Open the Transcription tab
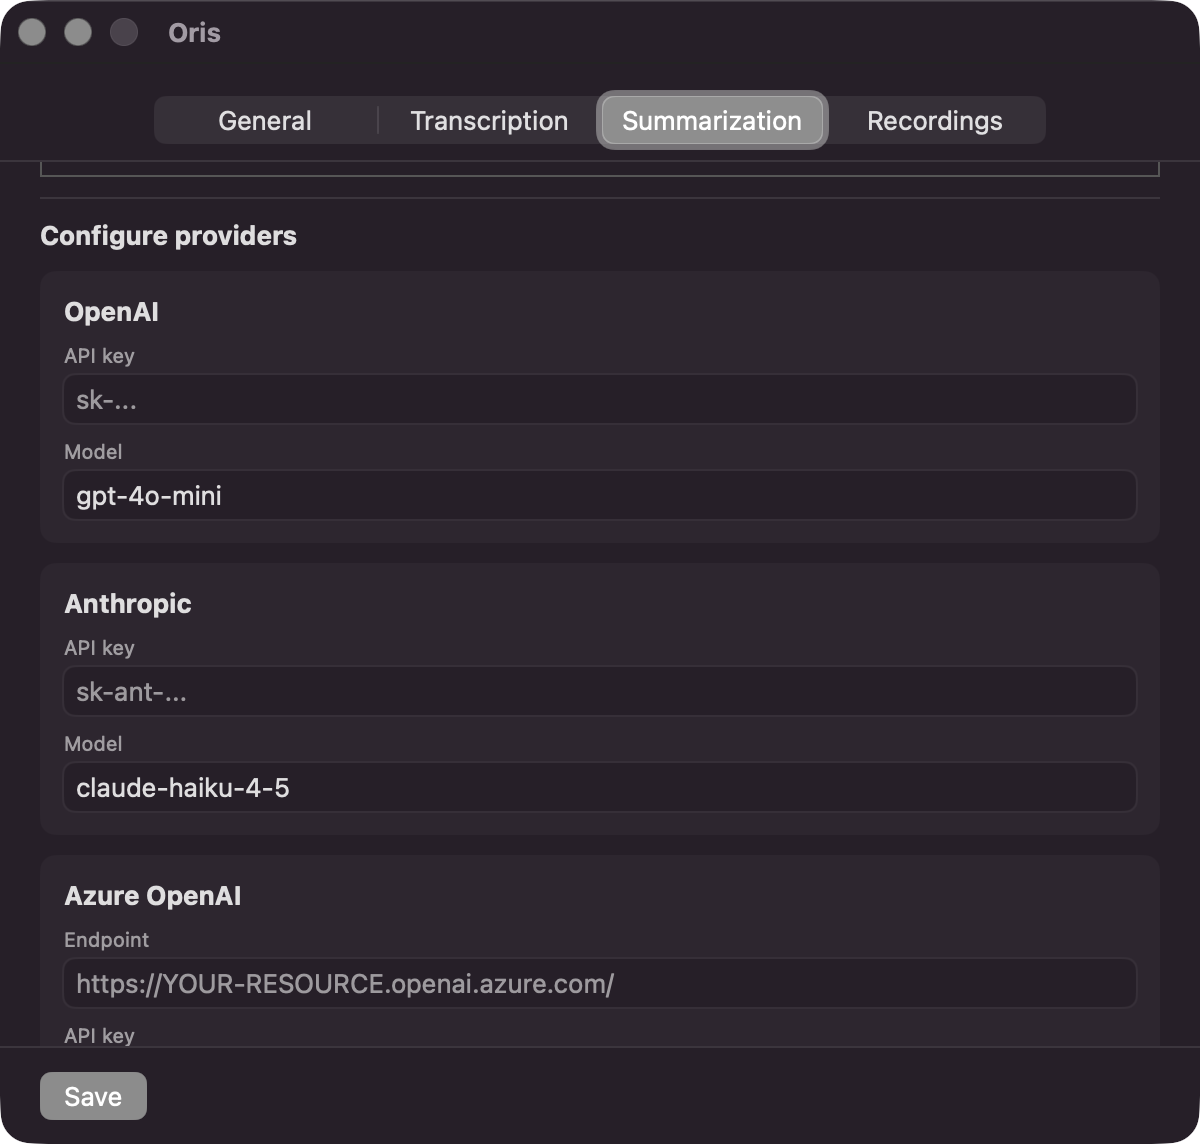This screenshot has width=1200, height=1144. pos(489,121)
